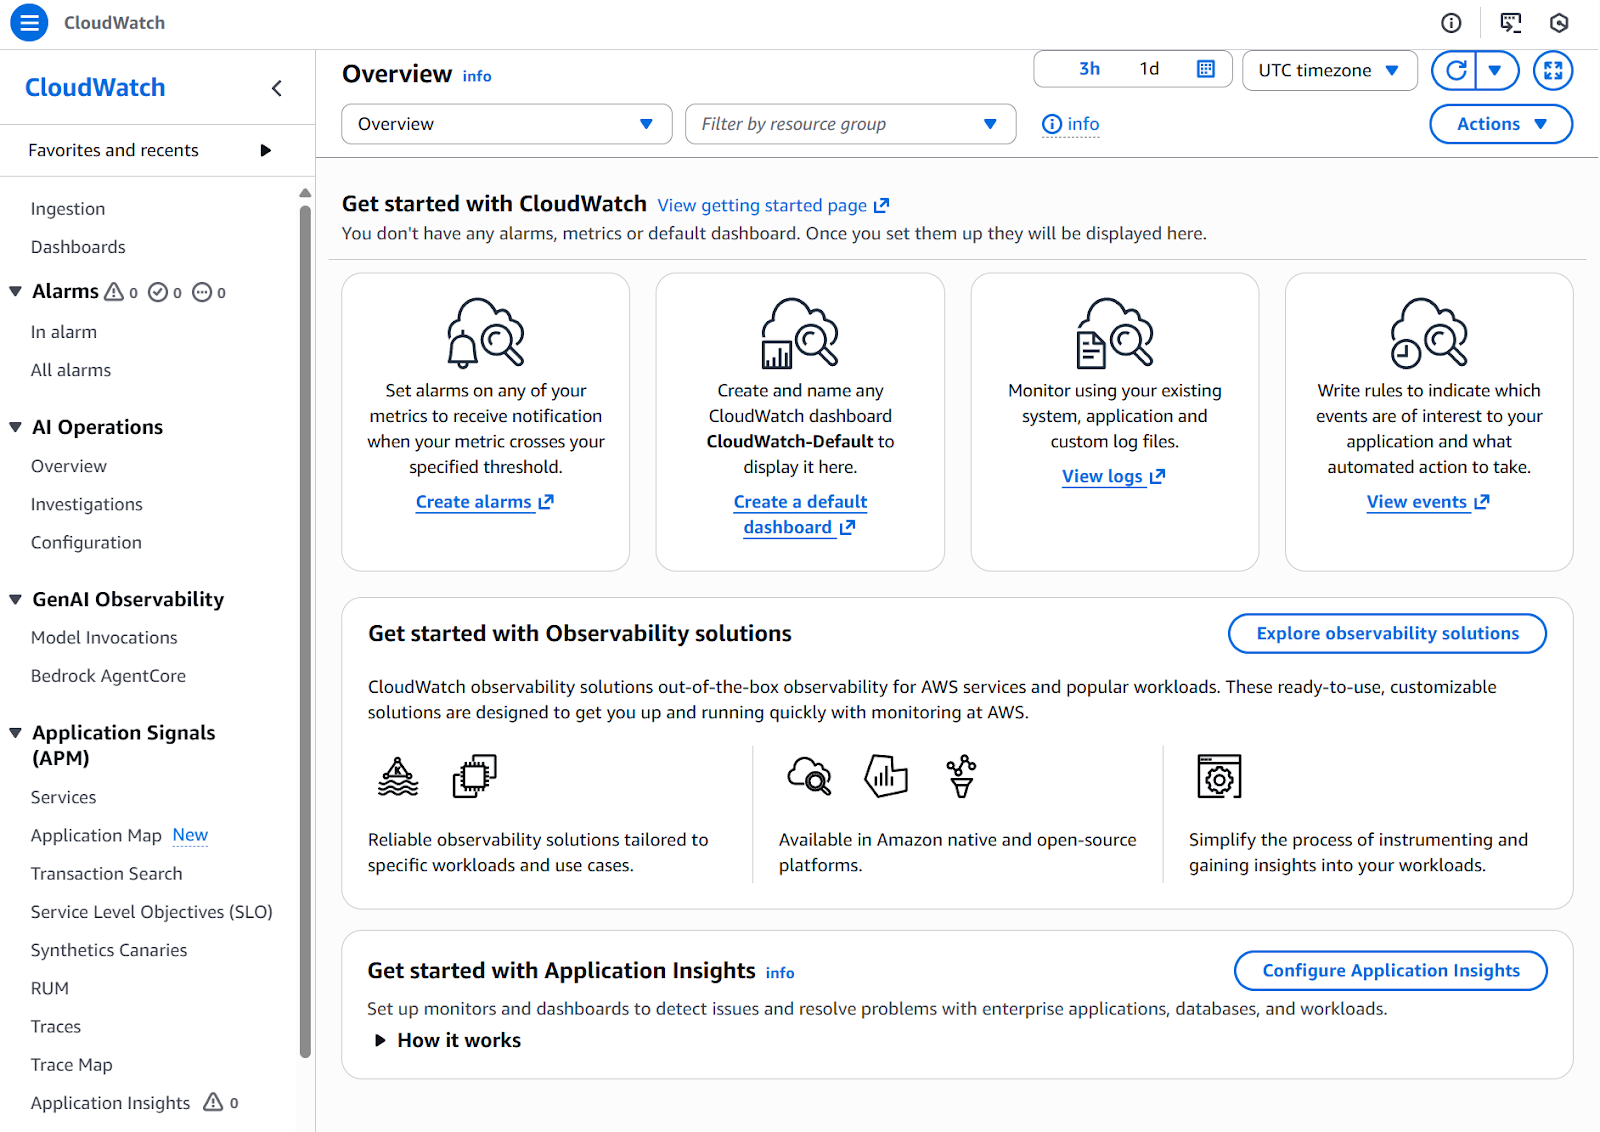This screenshot has width=1600, height=1132.
Task: Click the hamburger menu icon beside CloudWatch
Action: pyautogui.click(x=28, y=22)
